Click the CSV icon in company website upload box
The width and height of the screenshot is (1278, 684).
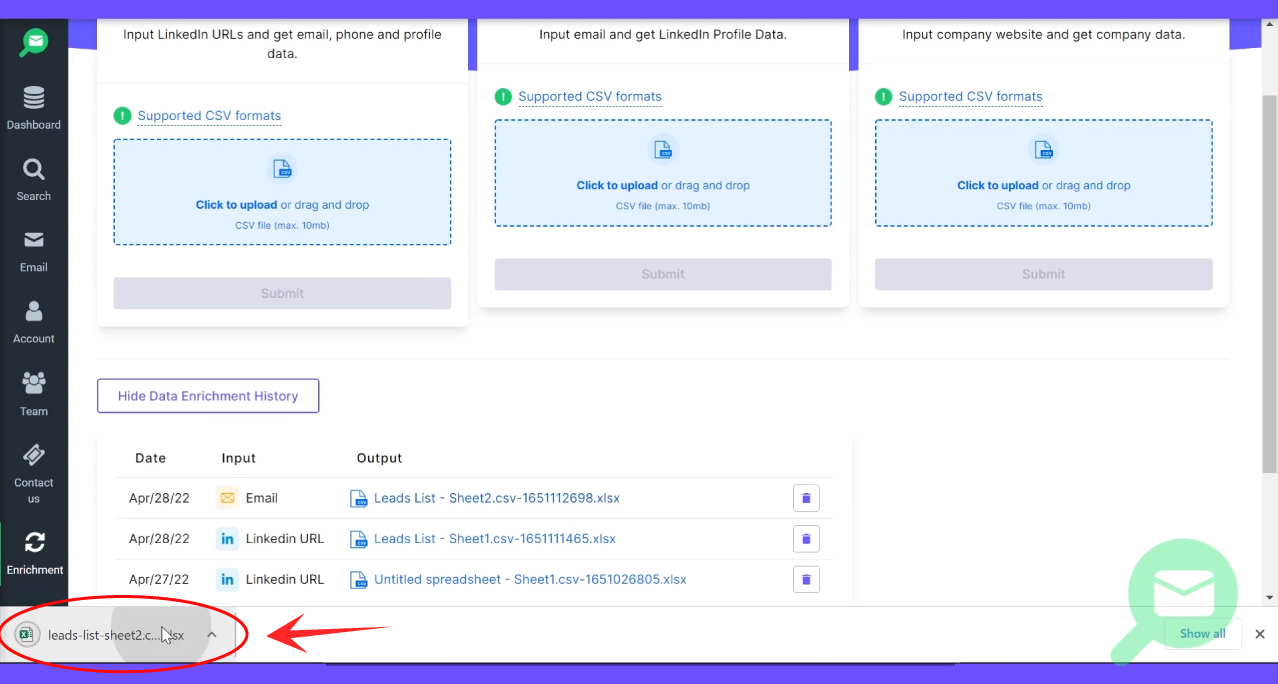[1044, 150]
